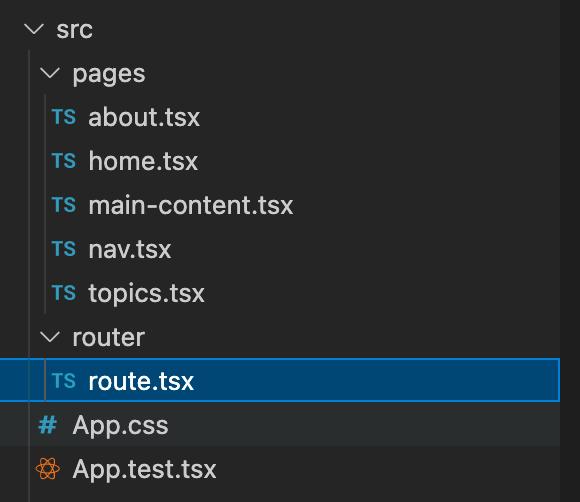580x502 pixels.
Task: Collapse the pages folder chevron
Action: 50,73
